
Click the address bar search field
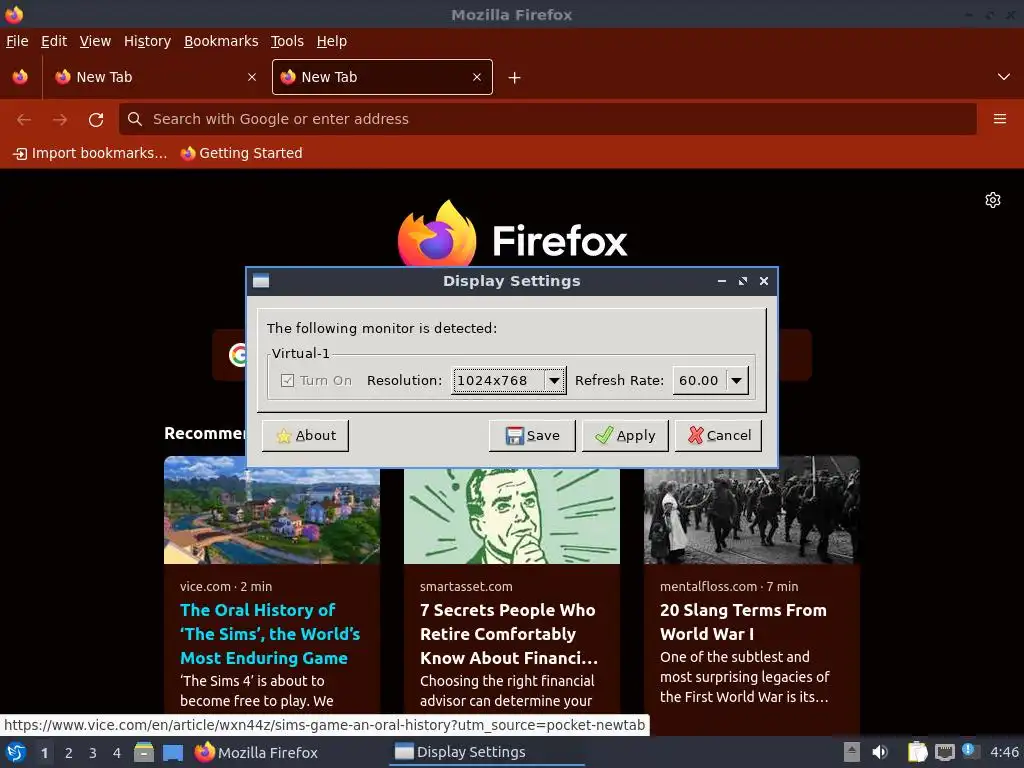[547, 119]
